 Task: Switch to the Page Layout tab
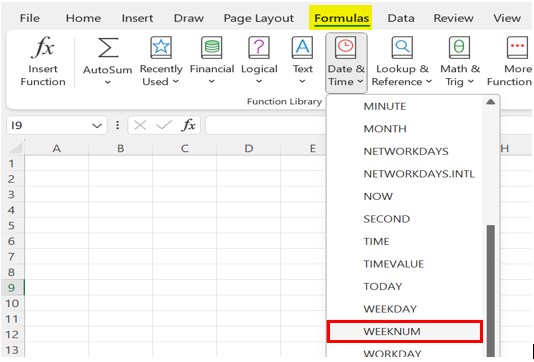click(x=258, y=18)
